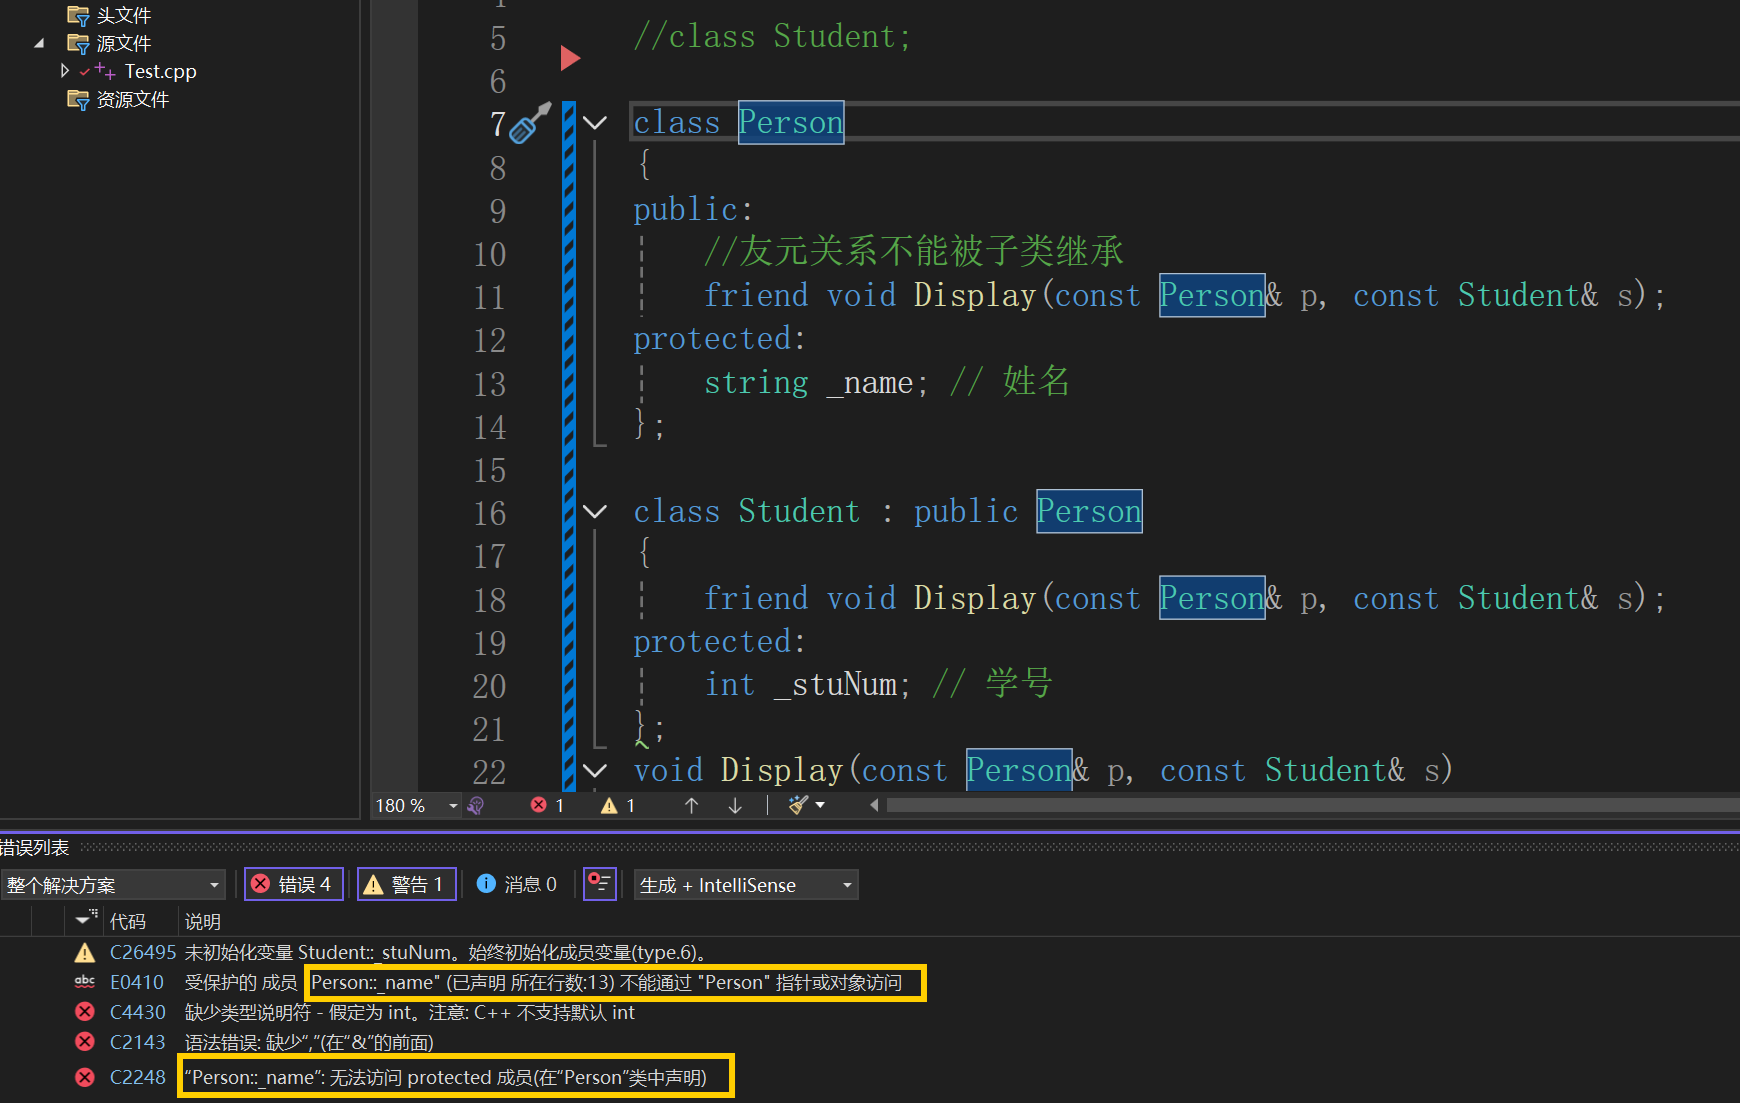The height and width of the screenshot is (1103, 1740).
Task: Run code cleanup with the broom icon
Action: (798, 805)
